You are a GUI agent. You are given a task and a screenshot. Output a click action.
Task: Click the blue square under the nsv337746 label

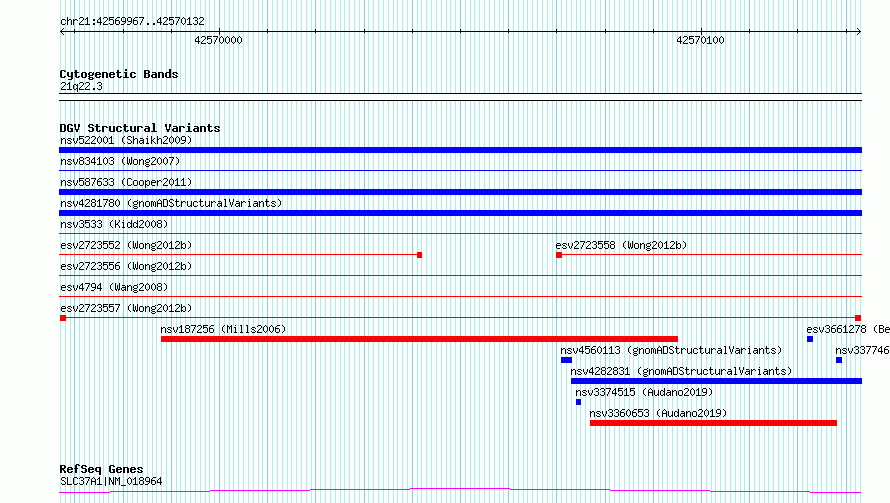point(839,360)
